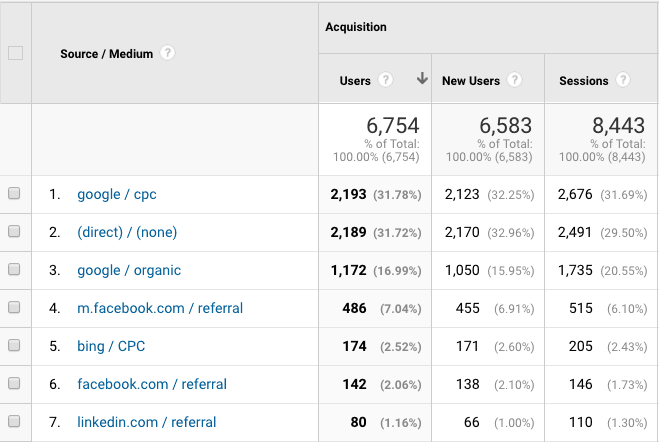
Task: Check the box for google / cpc row
Action: pyautogui.click(x=15, y=194)
